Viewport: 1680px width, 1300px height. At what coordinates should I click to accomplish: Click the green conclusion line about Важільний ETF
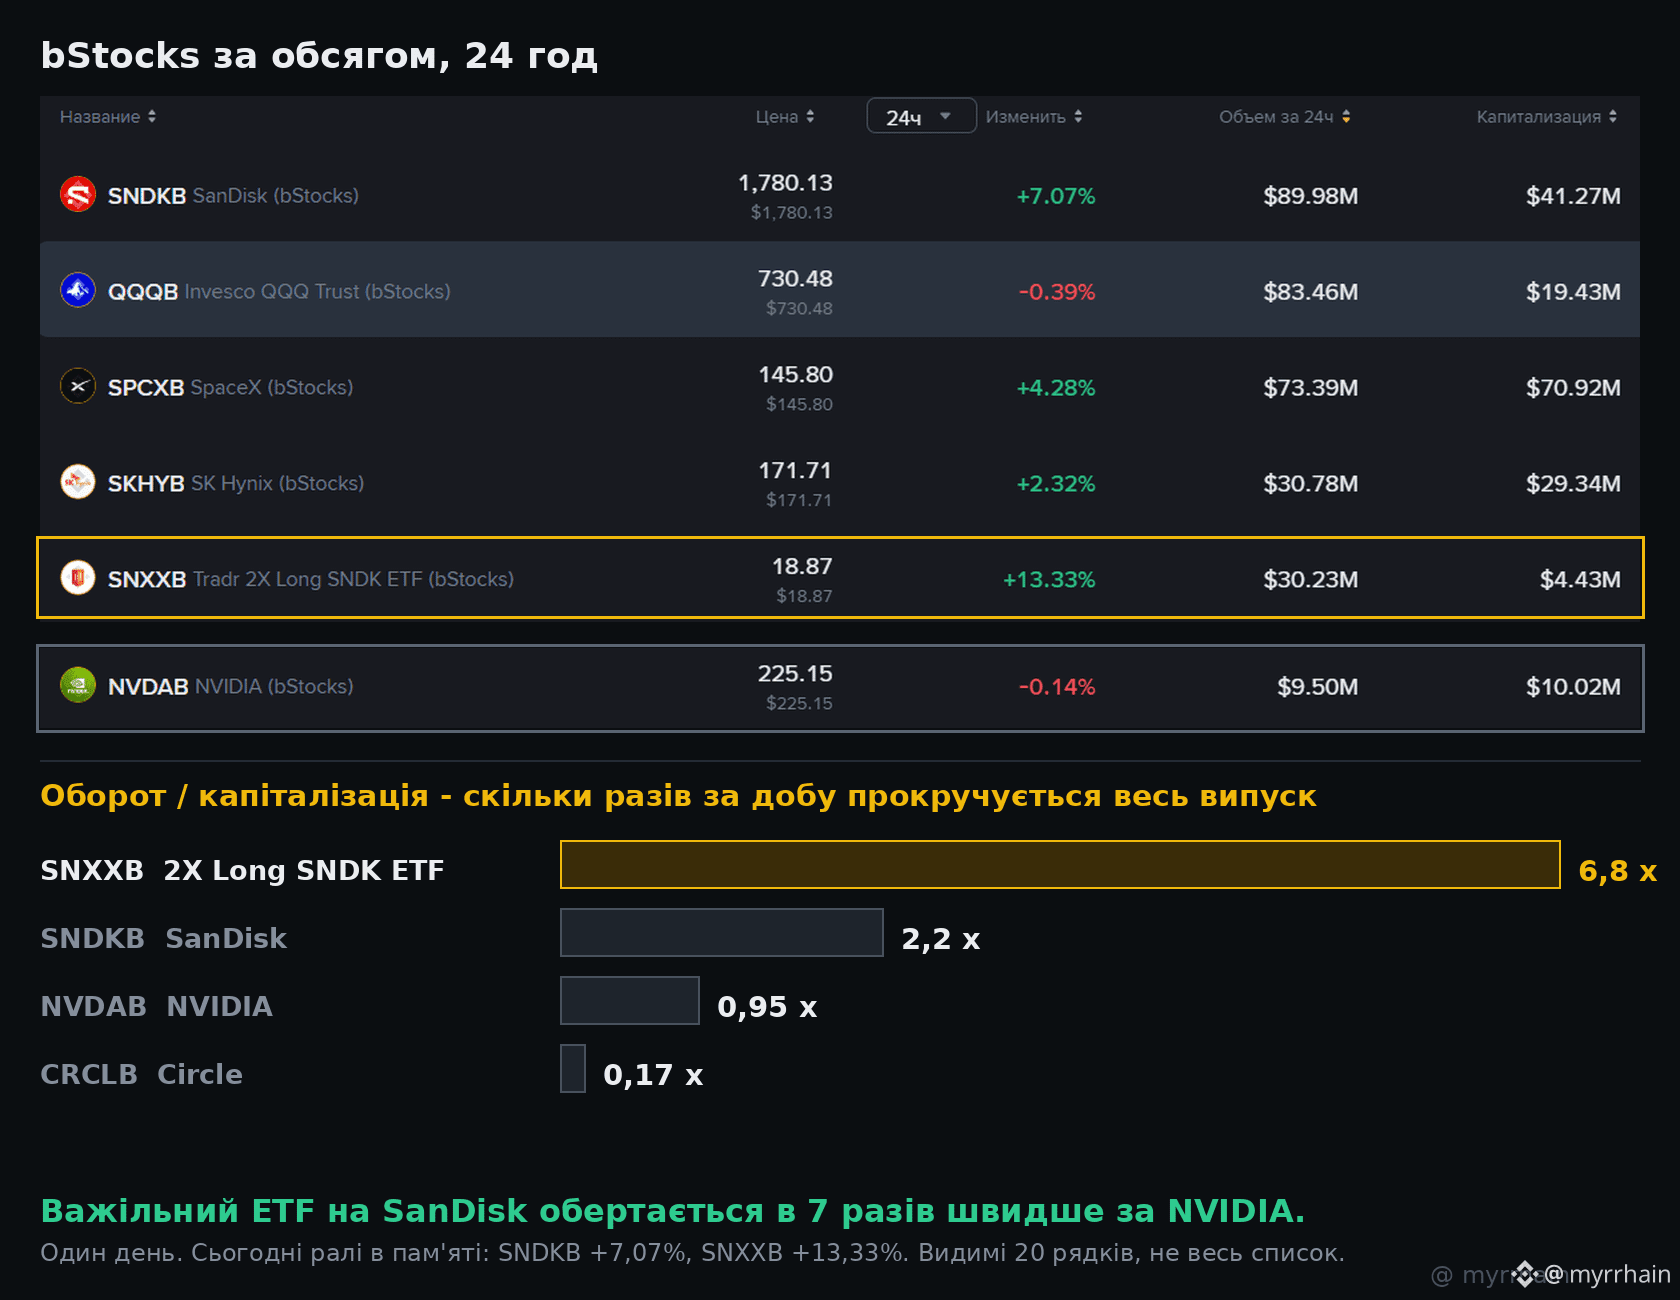[672, 1211]
